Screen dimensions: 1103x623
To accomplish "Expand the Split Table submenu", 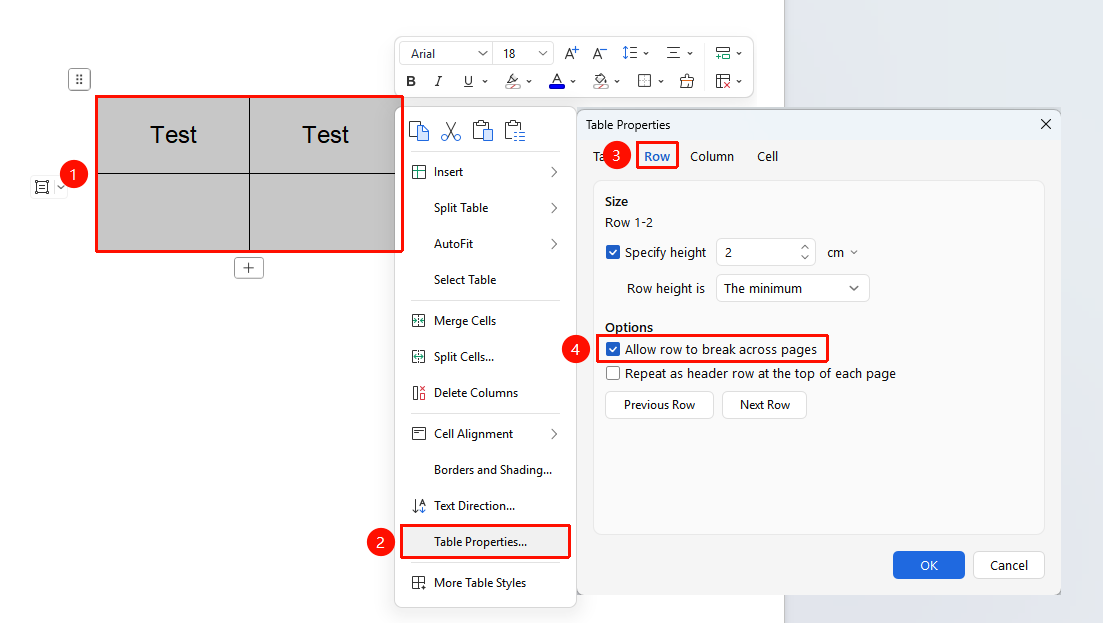I will tap(485, 208).
